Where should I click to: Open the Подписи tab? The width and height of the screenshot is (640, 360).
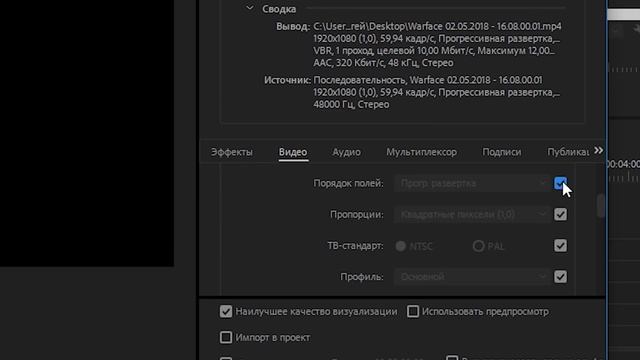pos(501,152)
